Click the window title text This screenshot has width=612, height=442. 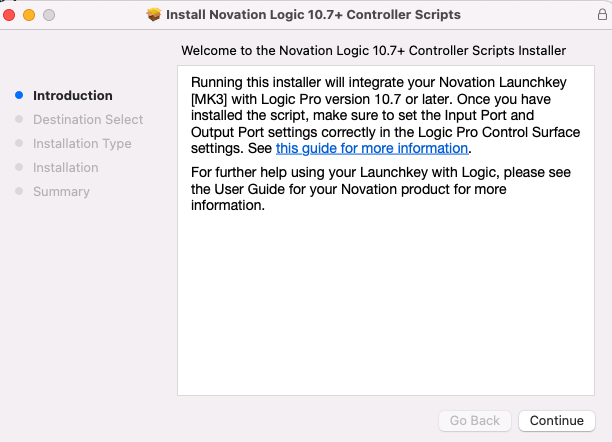click(313, 15)
